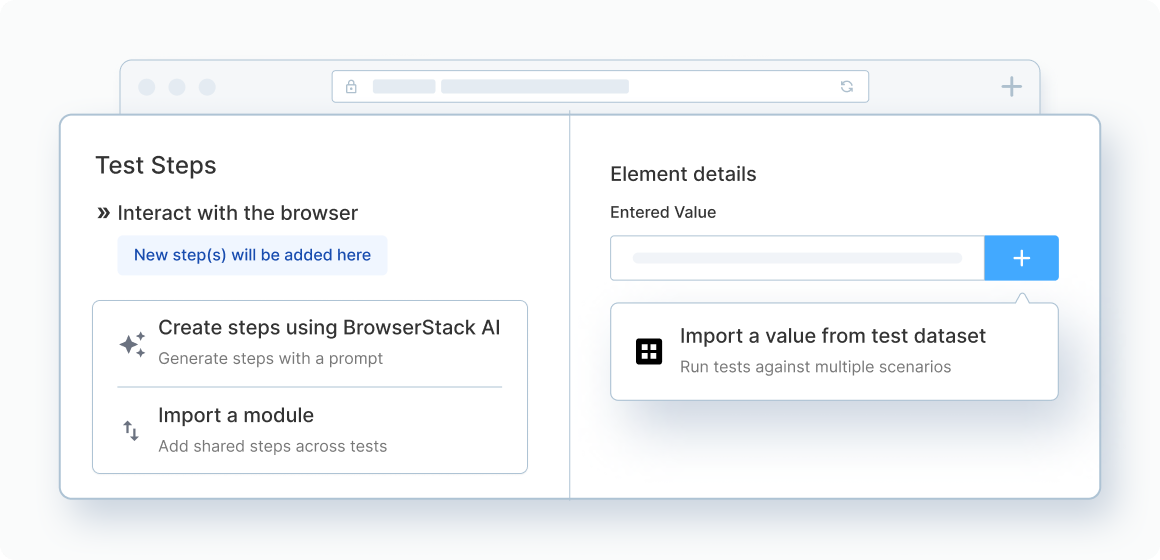The image size is (1160, 560).
Task: Click the Test Steps heading
Action: click(x=156, y=166)
